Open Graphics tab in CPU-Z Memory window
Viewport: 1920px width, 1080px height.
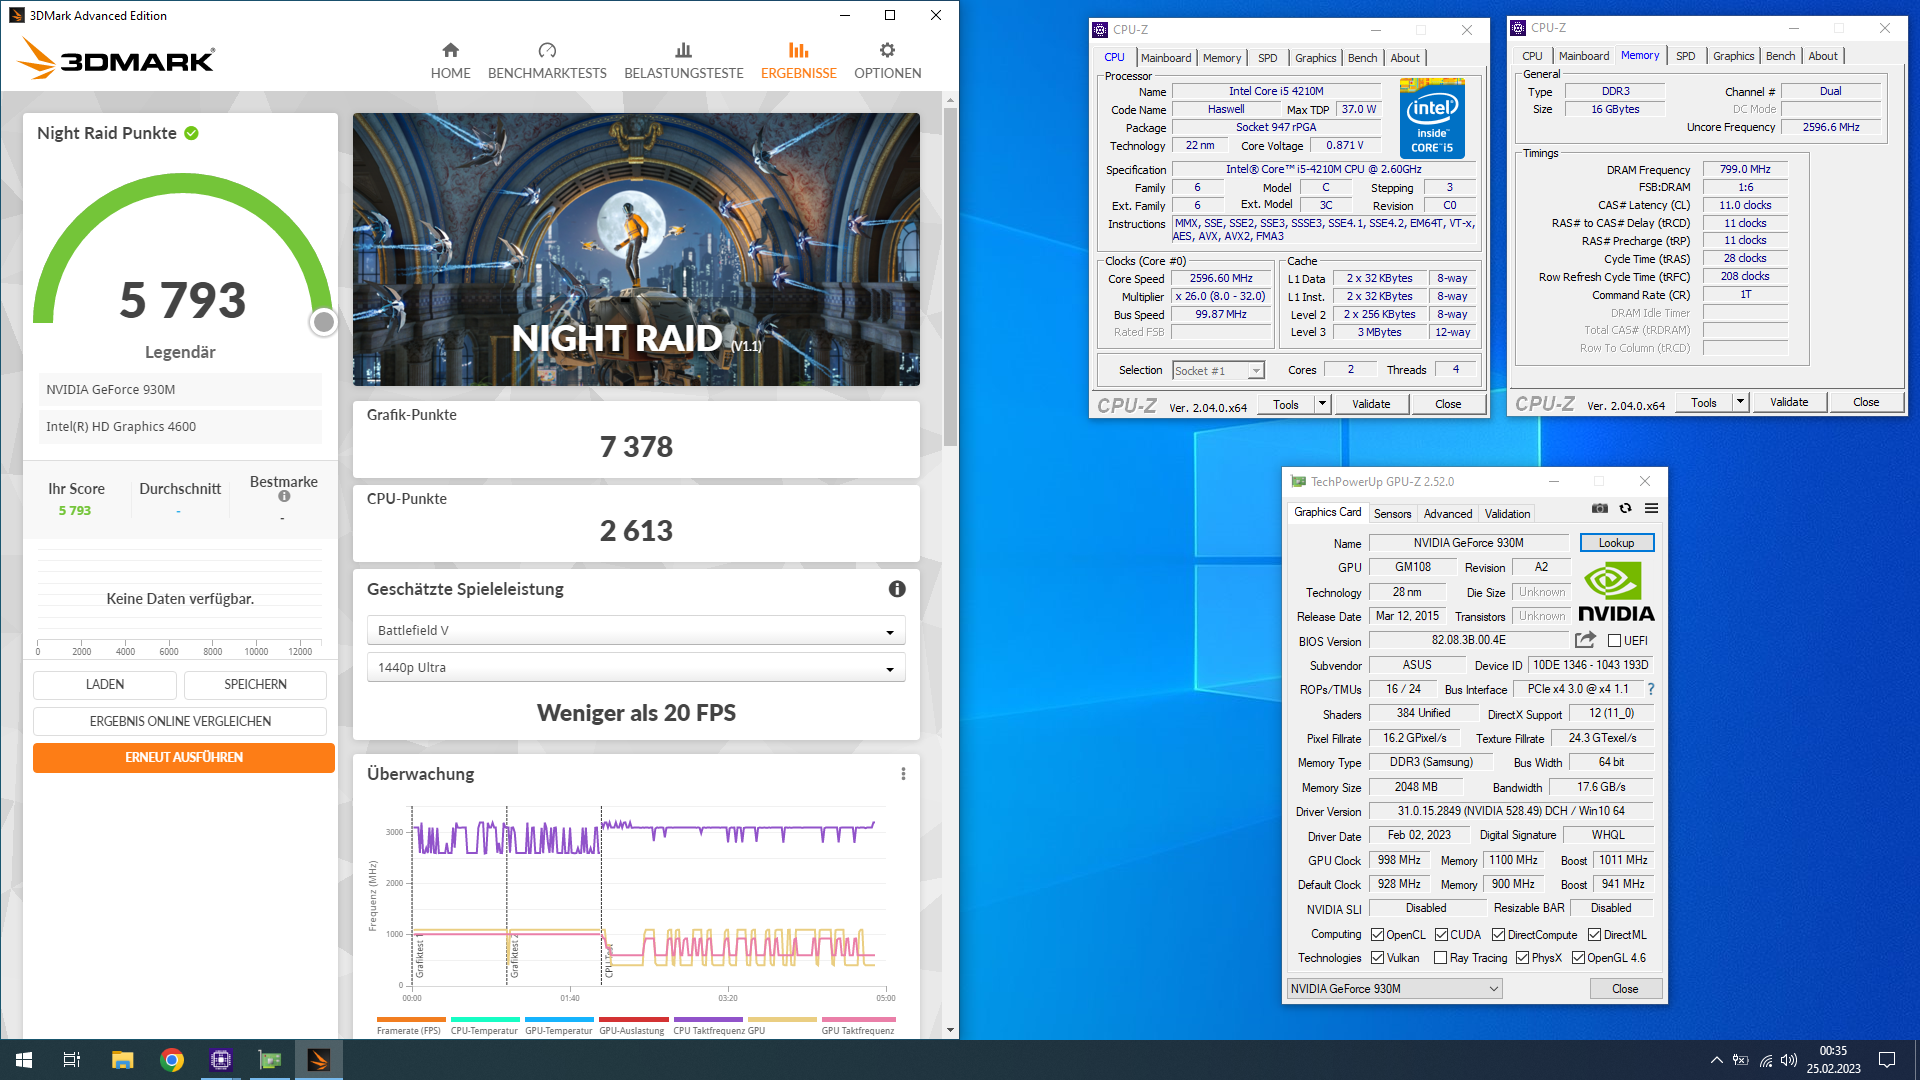[1733, 56]
